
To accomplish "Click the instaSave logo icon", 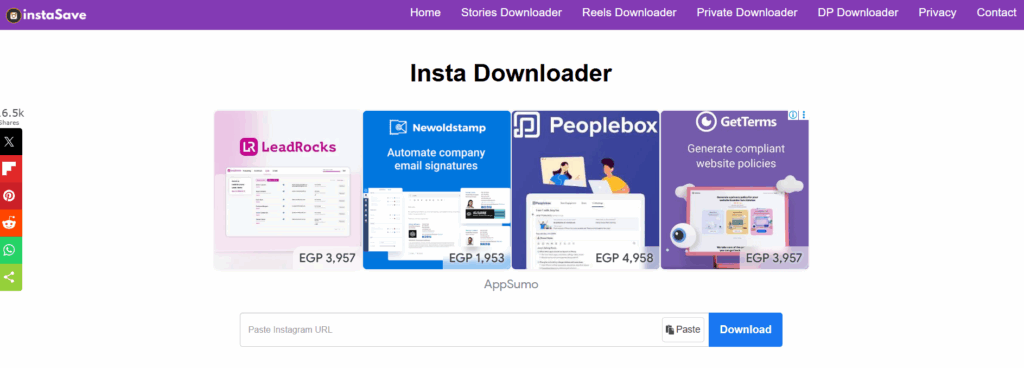I will pyautogui.click(x=13, y=14).
